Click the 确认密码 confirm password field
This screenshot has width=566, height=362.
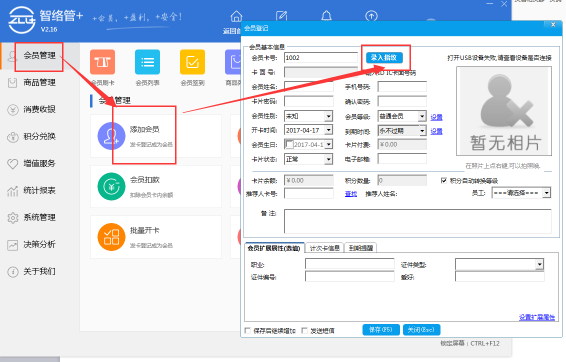(402, 101)
